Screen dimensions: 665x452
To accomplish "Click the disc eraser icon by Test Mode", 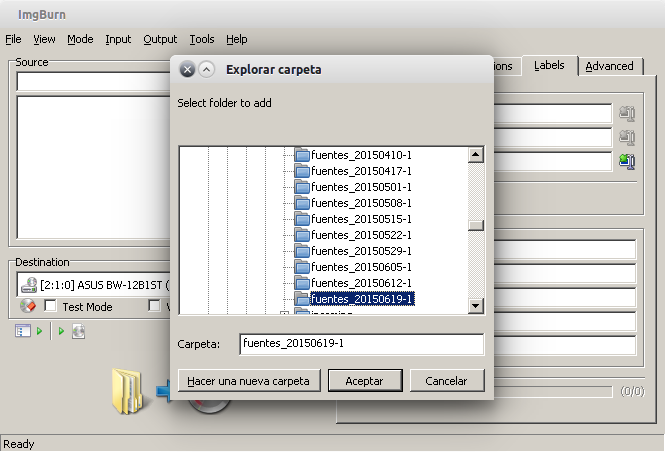I will click(x=28, y=306).
